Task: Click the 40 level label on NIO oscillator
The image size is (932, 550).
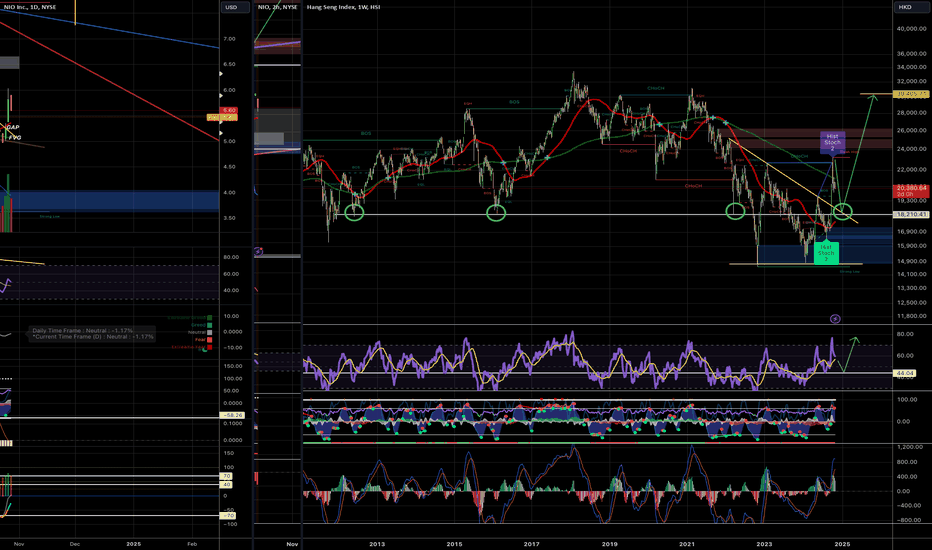Action: point(226,485)
